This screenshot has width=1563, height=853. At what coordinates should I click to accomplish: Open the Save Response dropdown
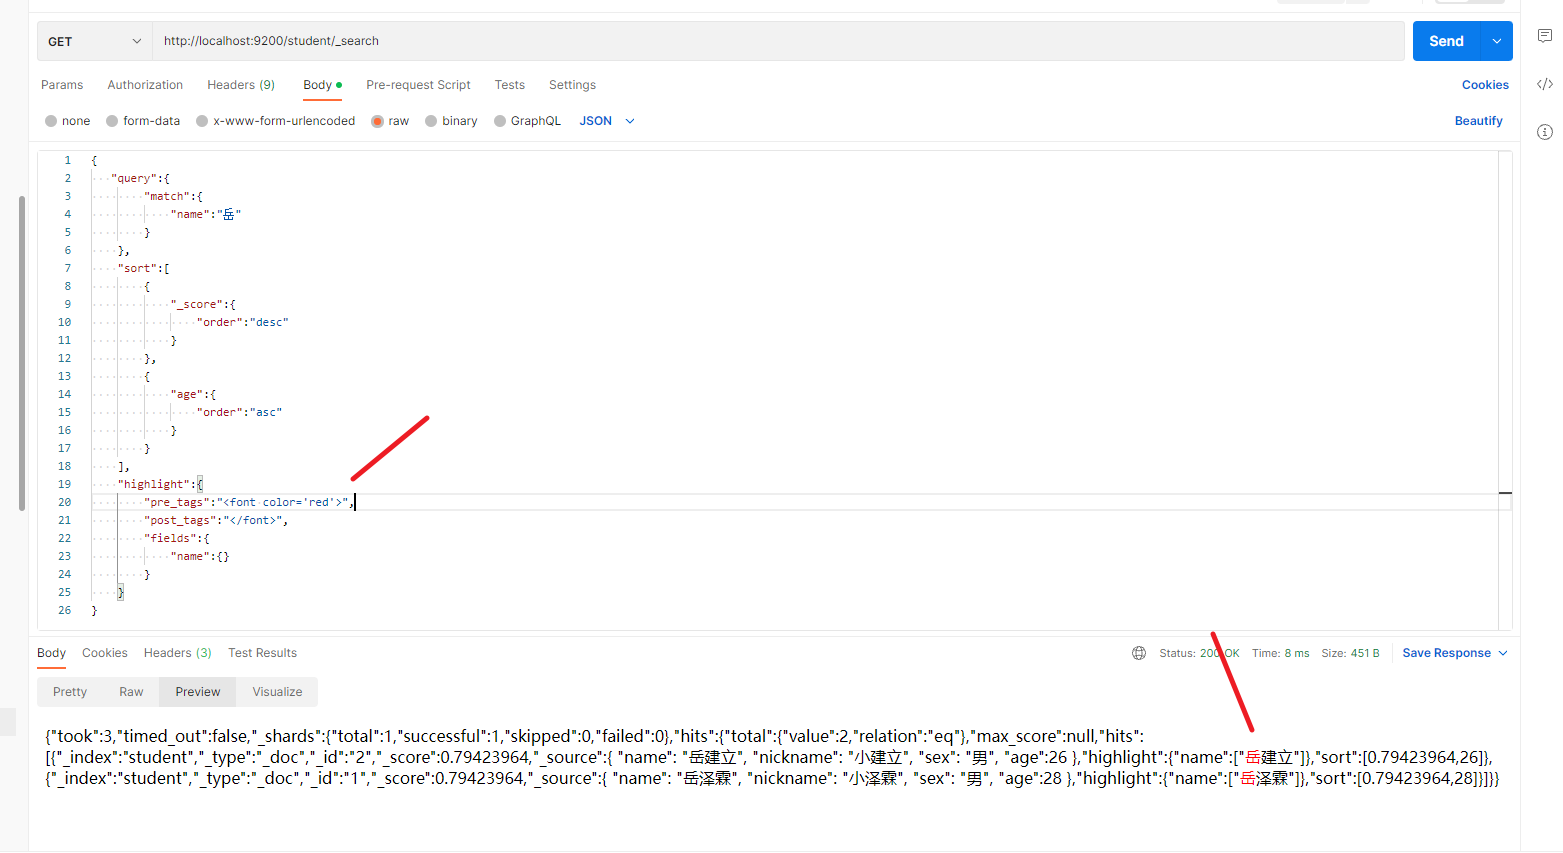(x=1455, y=653)
